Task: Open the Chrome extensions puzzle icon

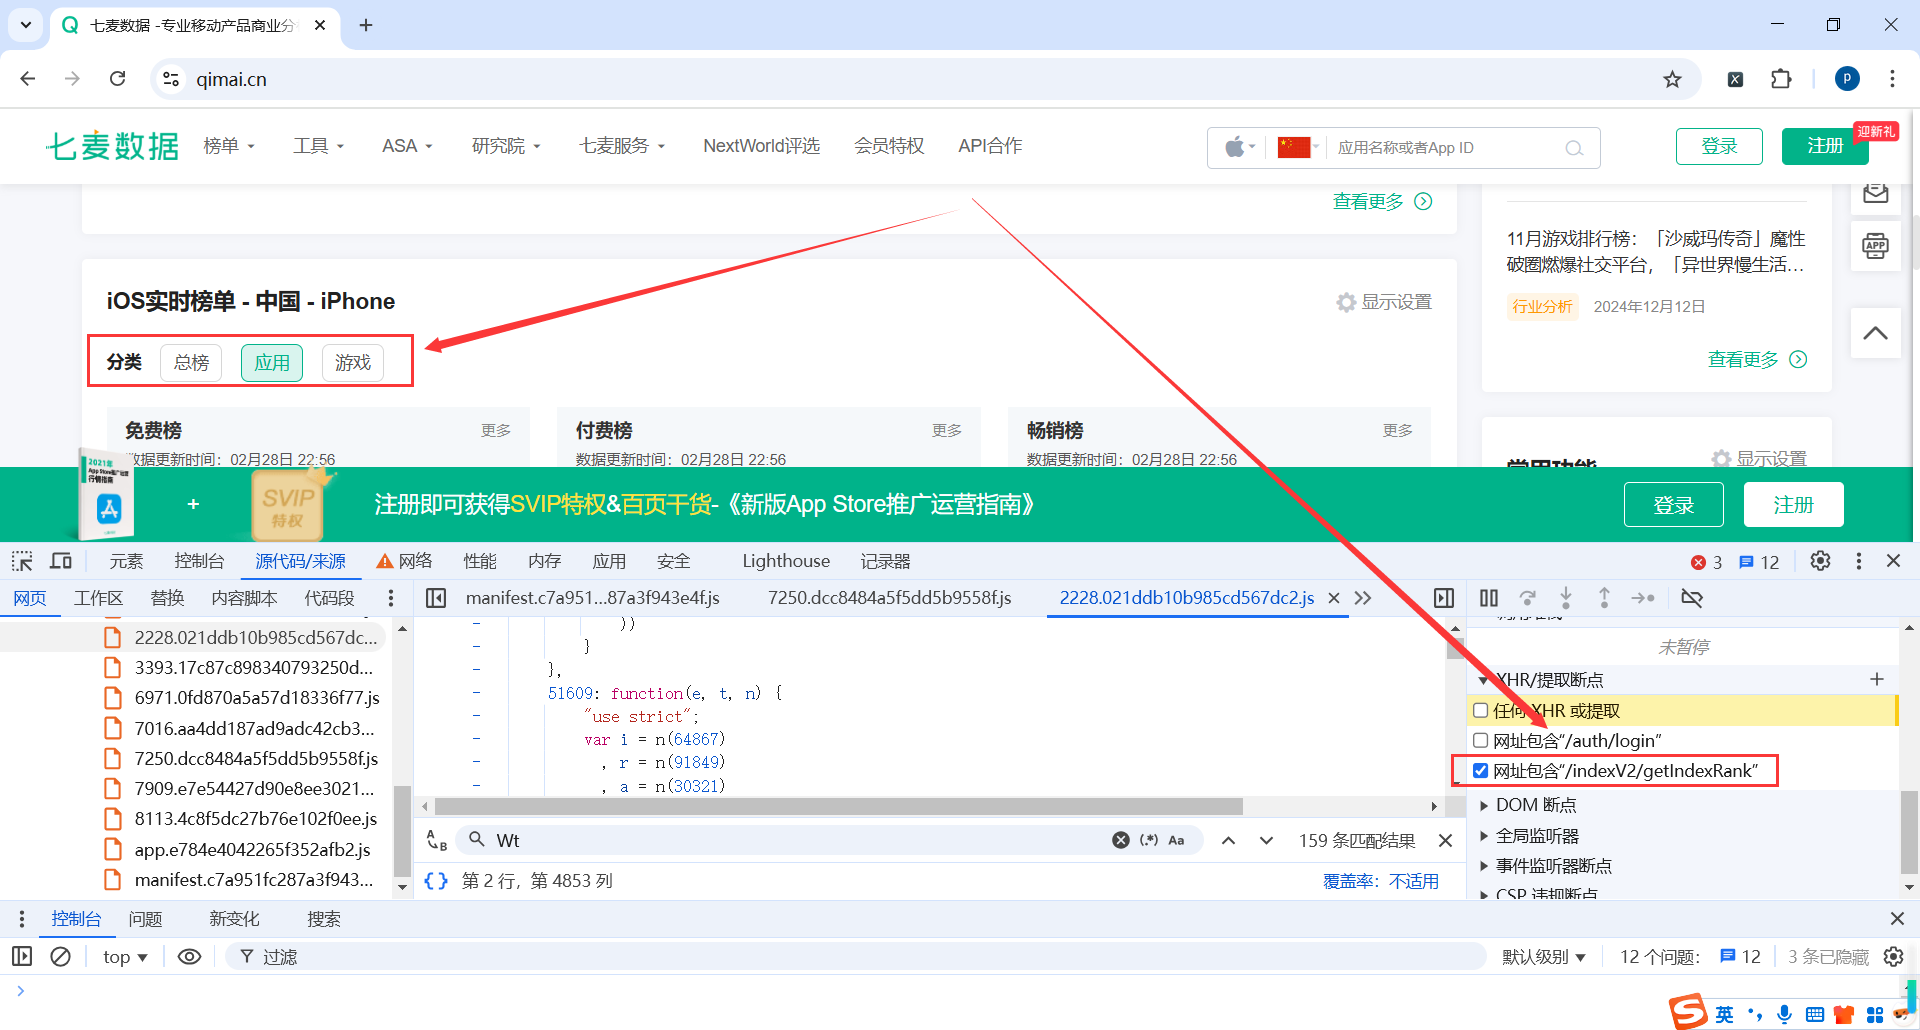Action: [x=1781, y=79]
